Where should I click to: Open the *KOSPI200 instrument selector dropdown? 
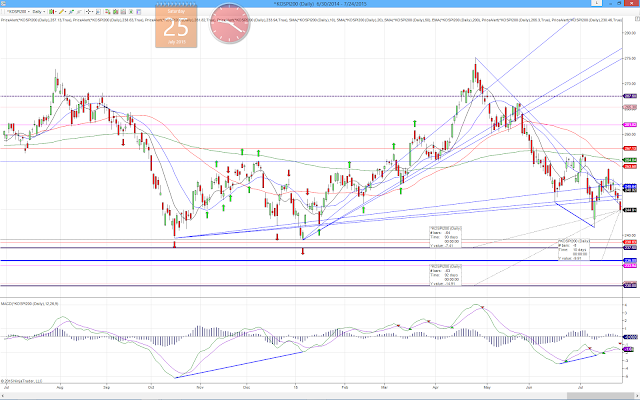(18, 12)
